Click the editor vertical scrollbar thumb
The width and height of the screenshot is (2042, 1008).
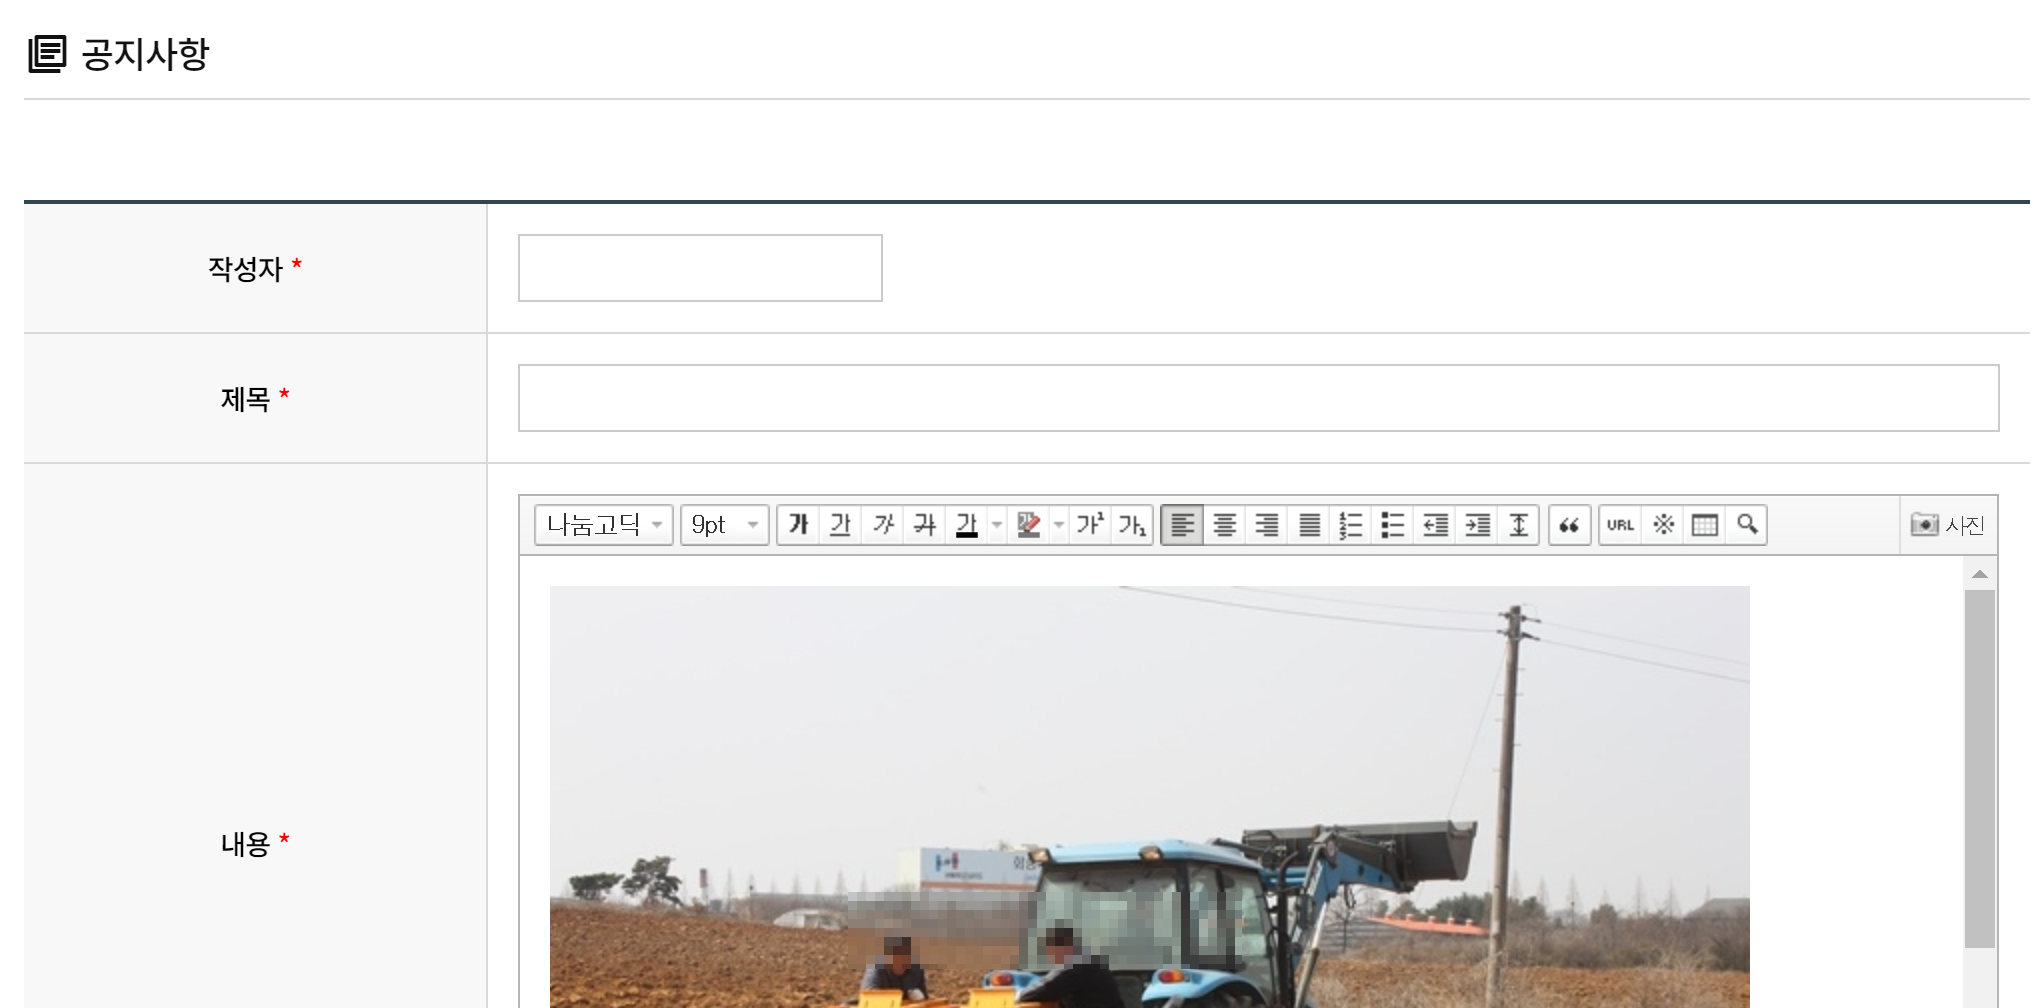(x=1979, y=768)
